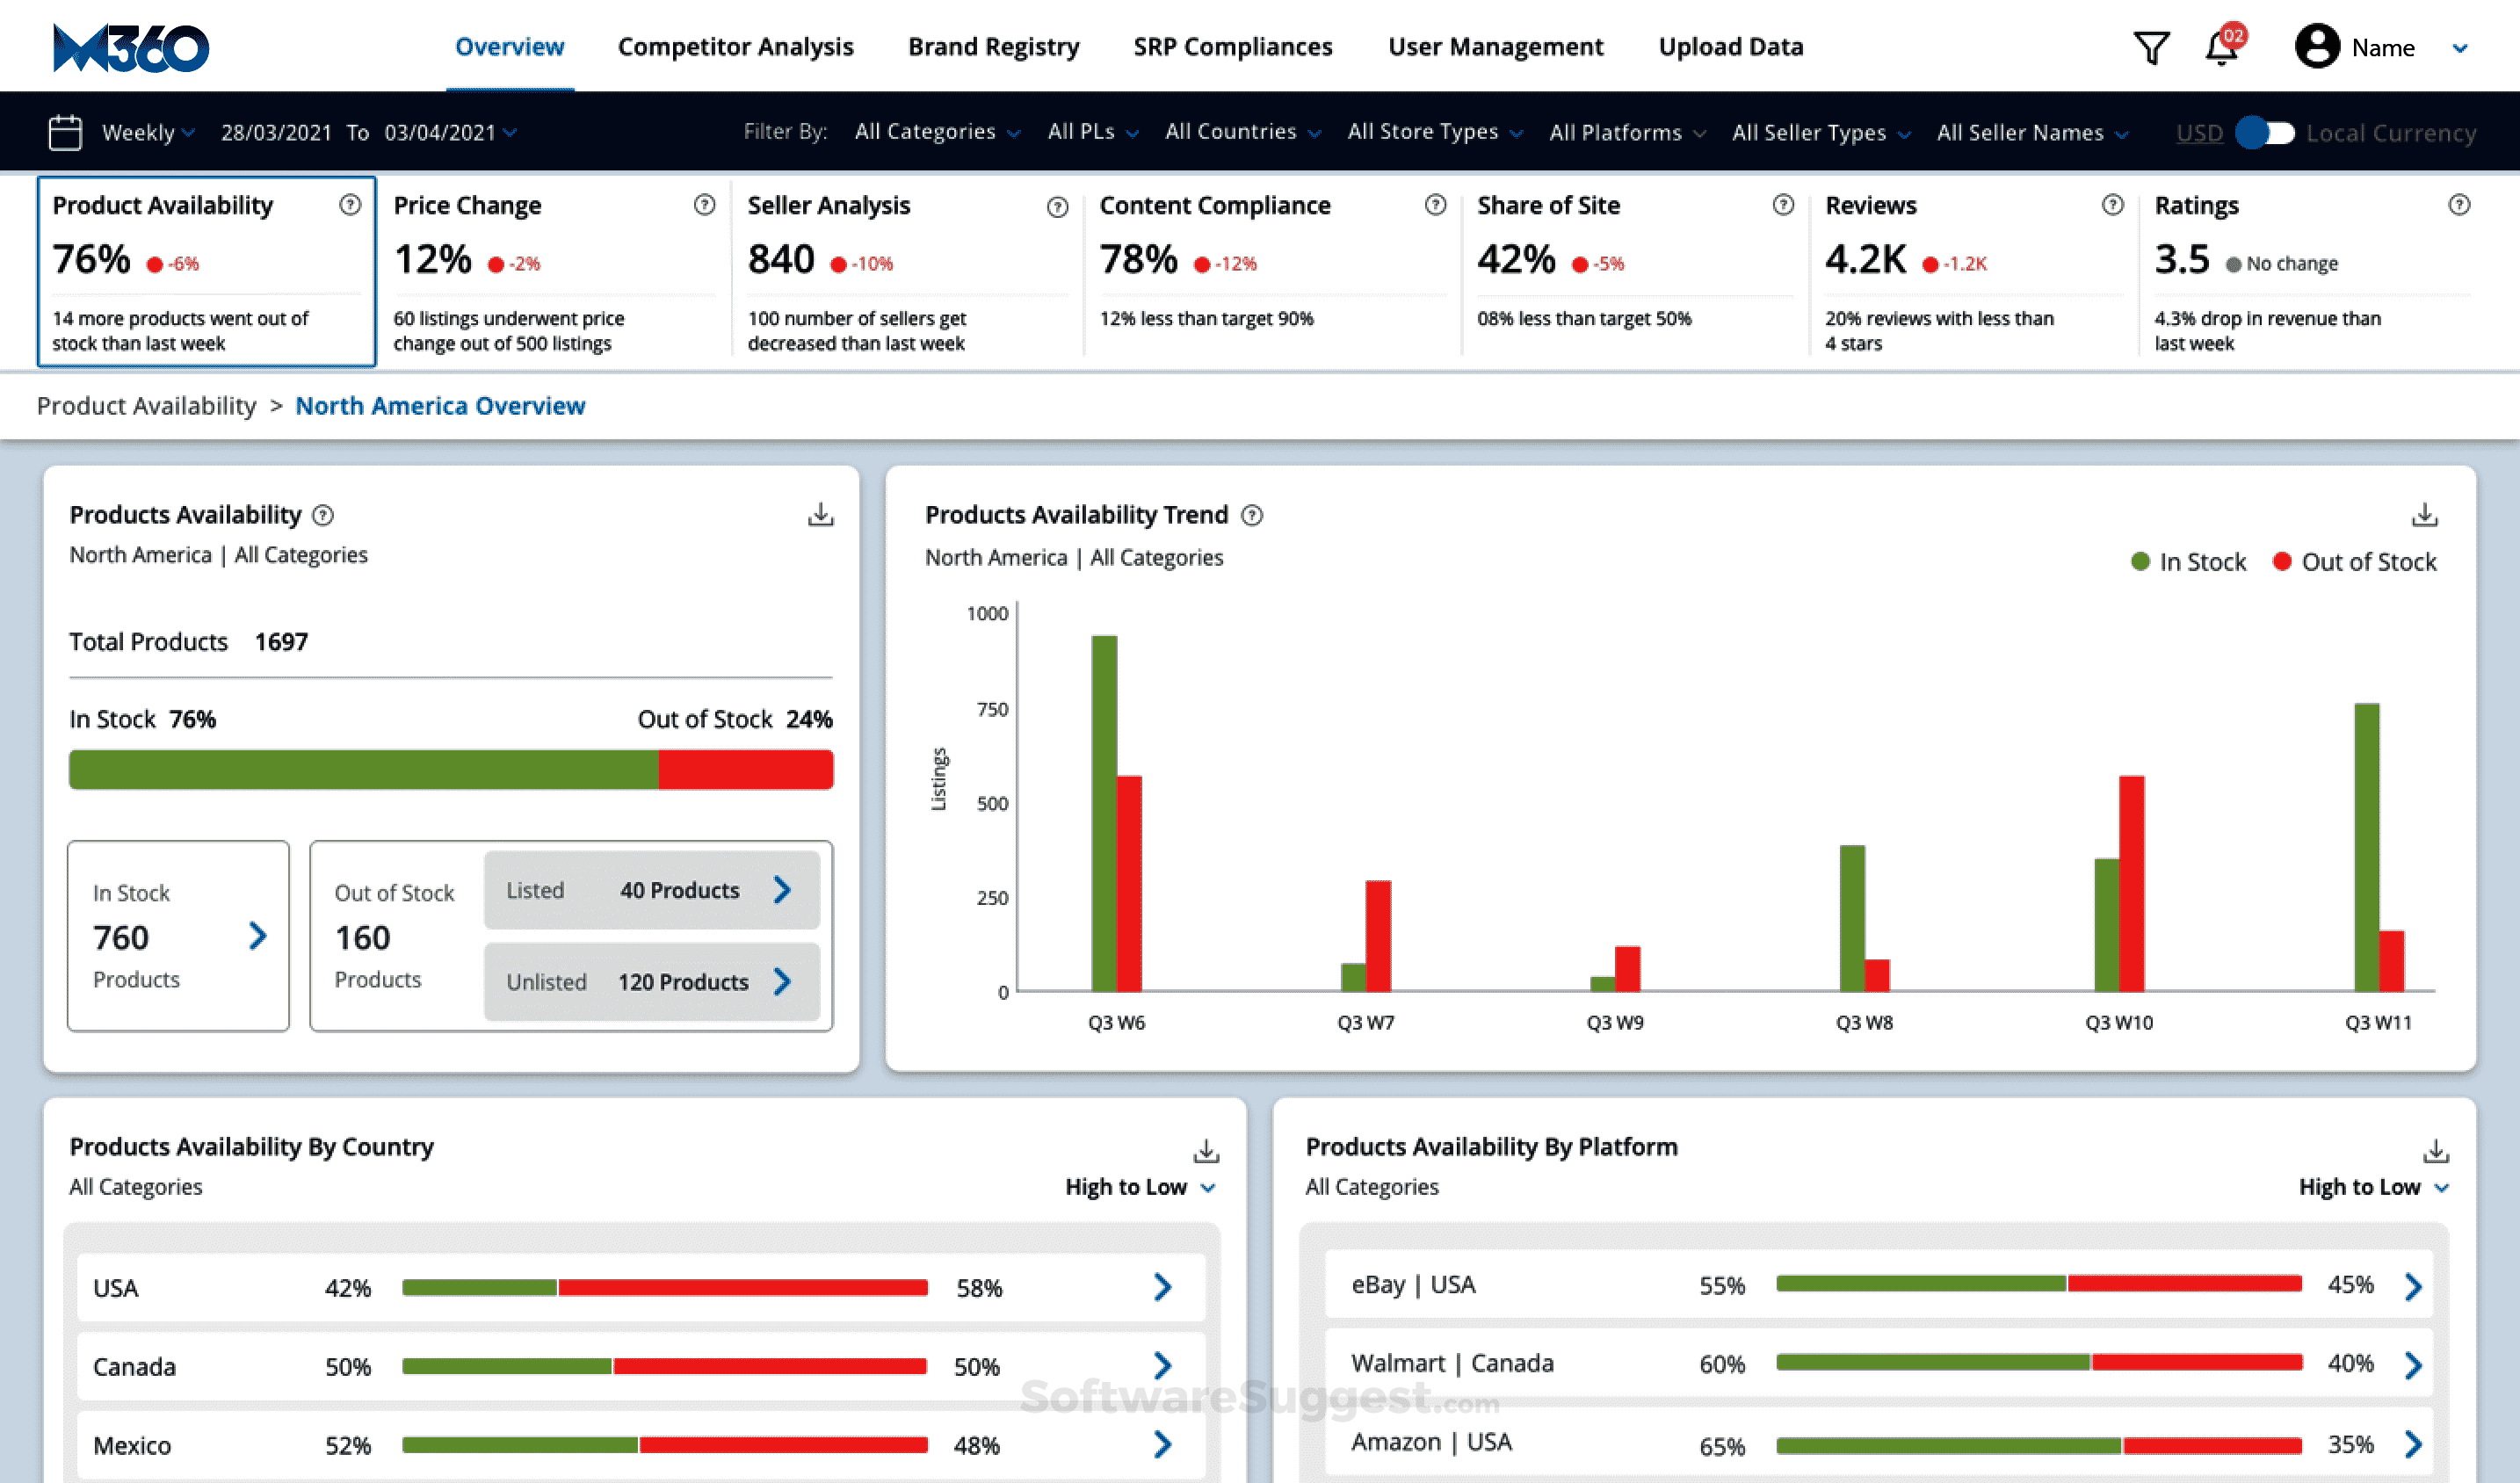Download the Products Availability chart data

pyautogui.click(x=820, y=513)
